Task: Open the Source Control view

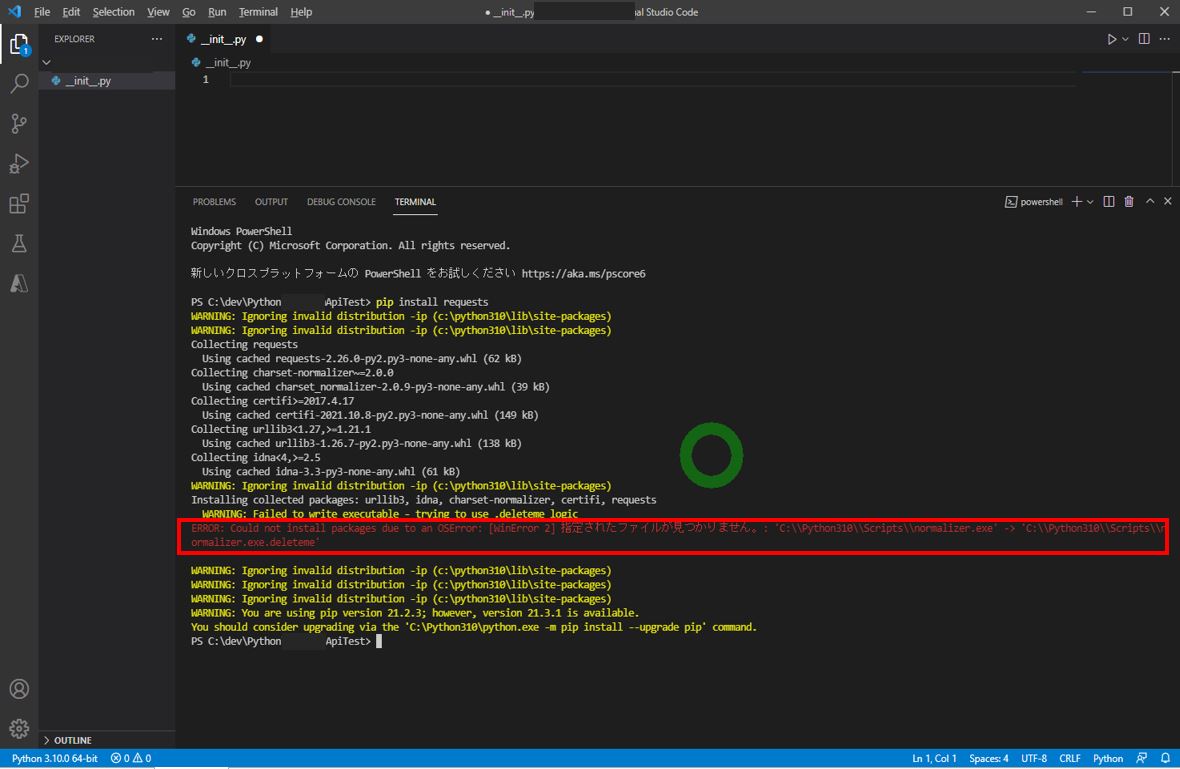Action: (18, 123)
